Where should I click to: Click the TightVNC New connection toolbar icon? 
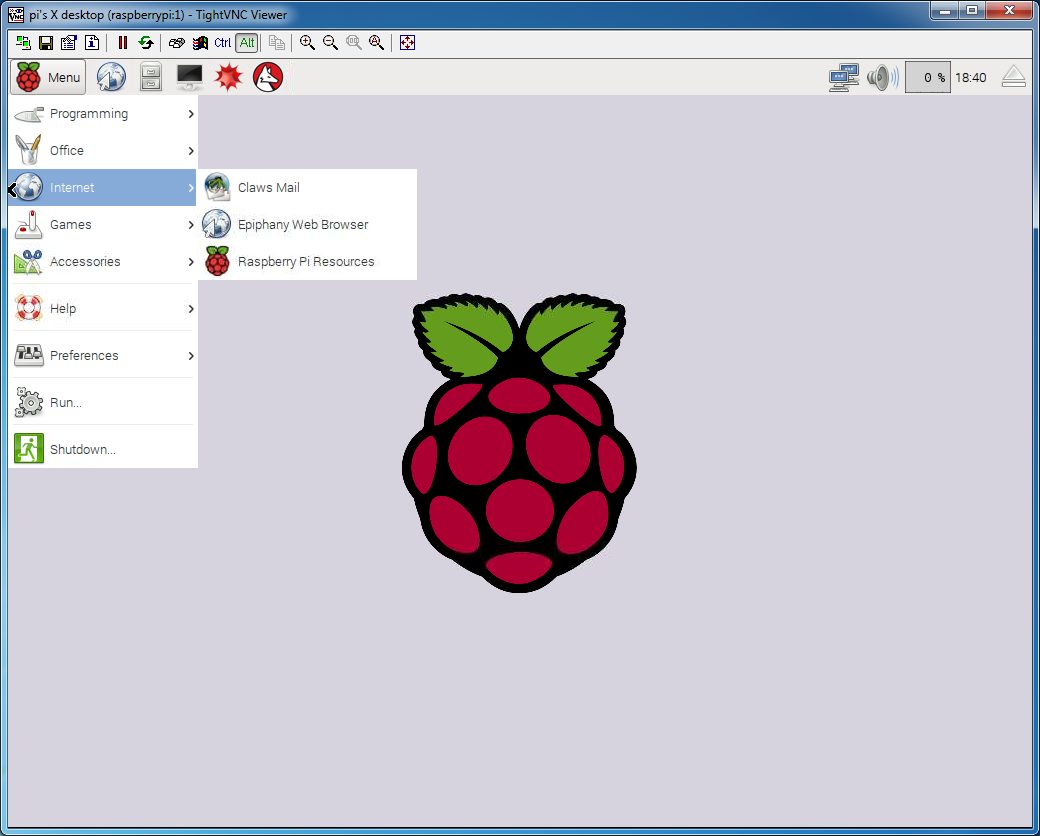pyautogui.click(x=23, y=43)
